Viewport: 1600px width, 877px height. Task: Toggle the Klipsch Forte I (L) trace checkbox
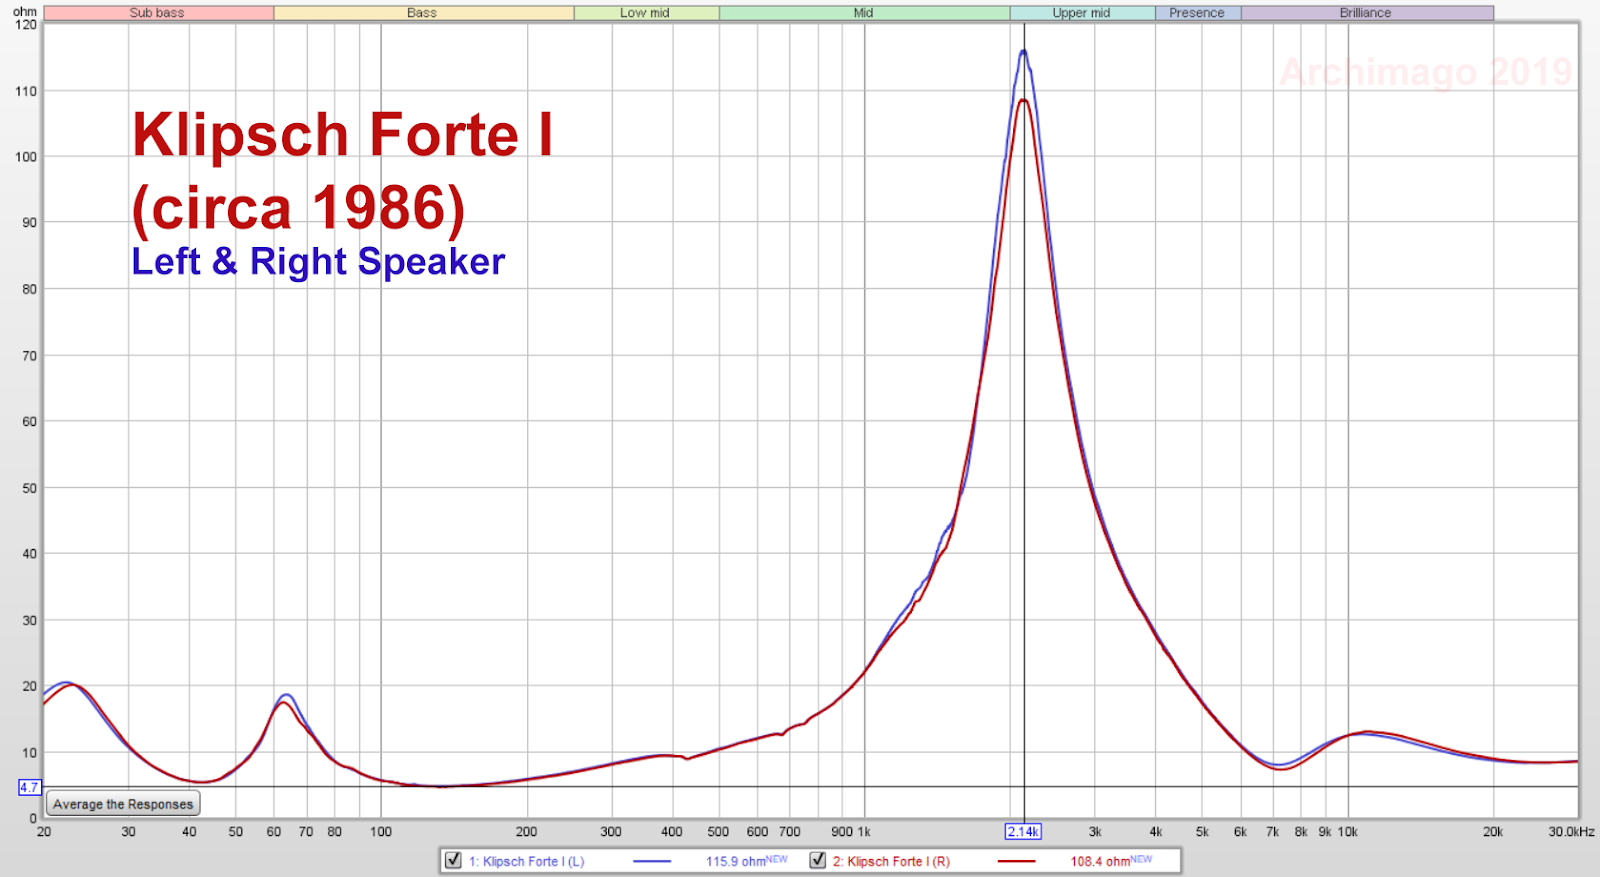click(x=453, y=860)
